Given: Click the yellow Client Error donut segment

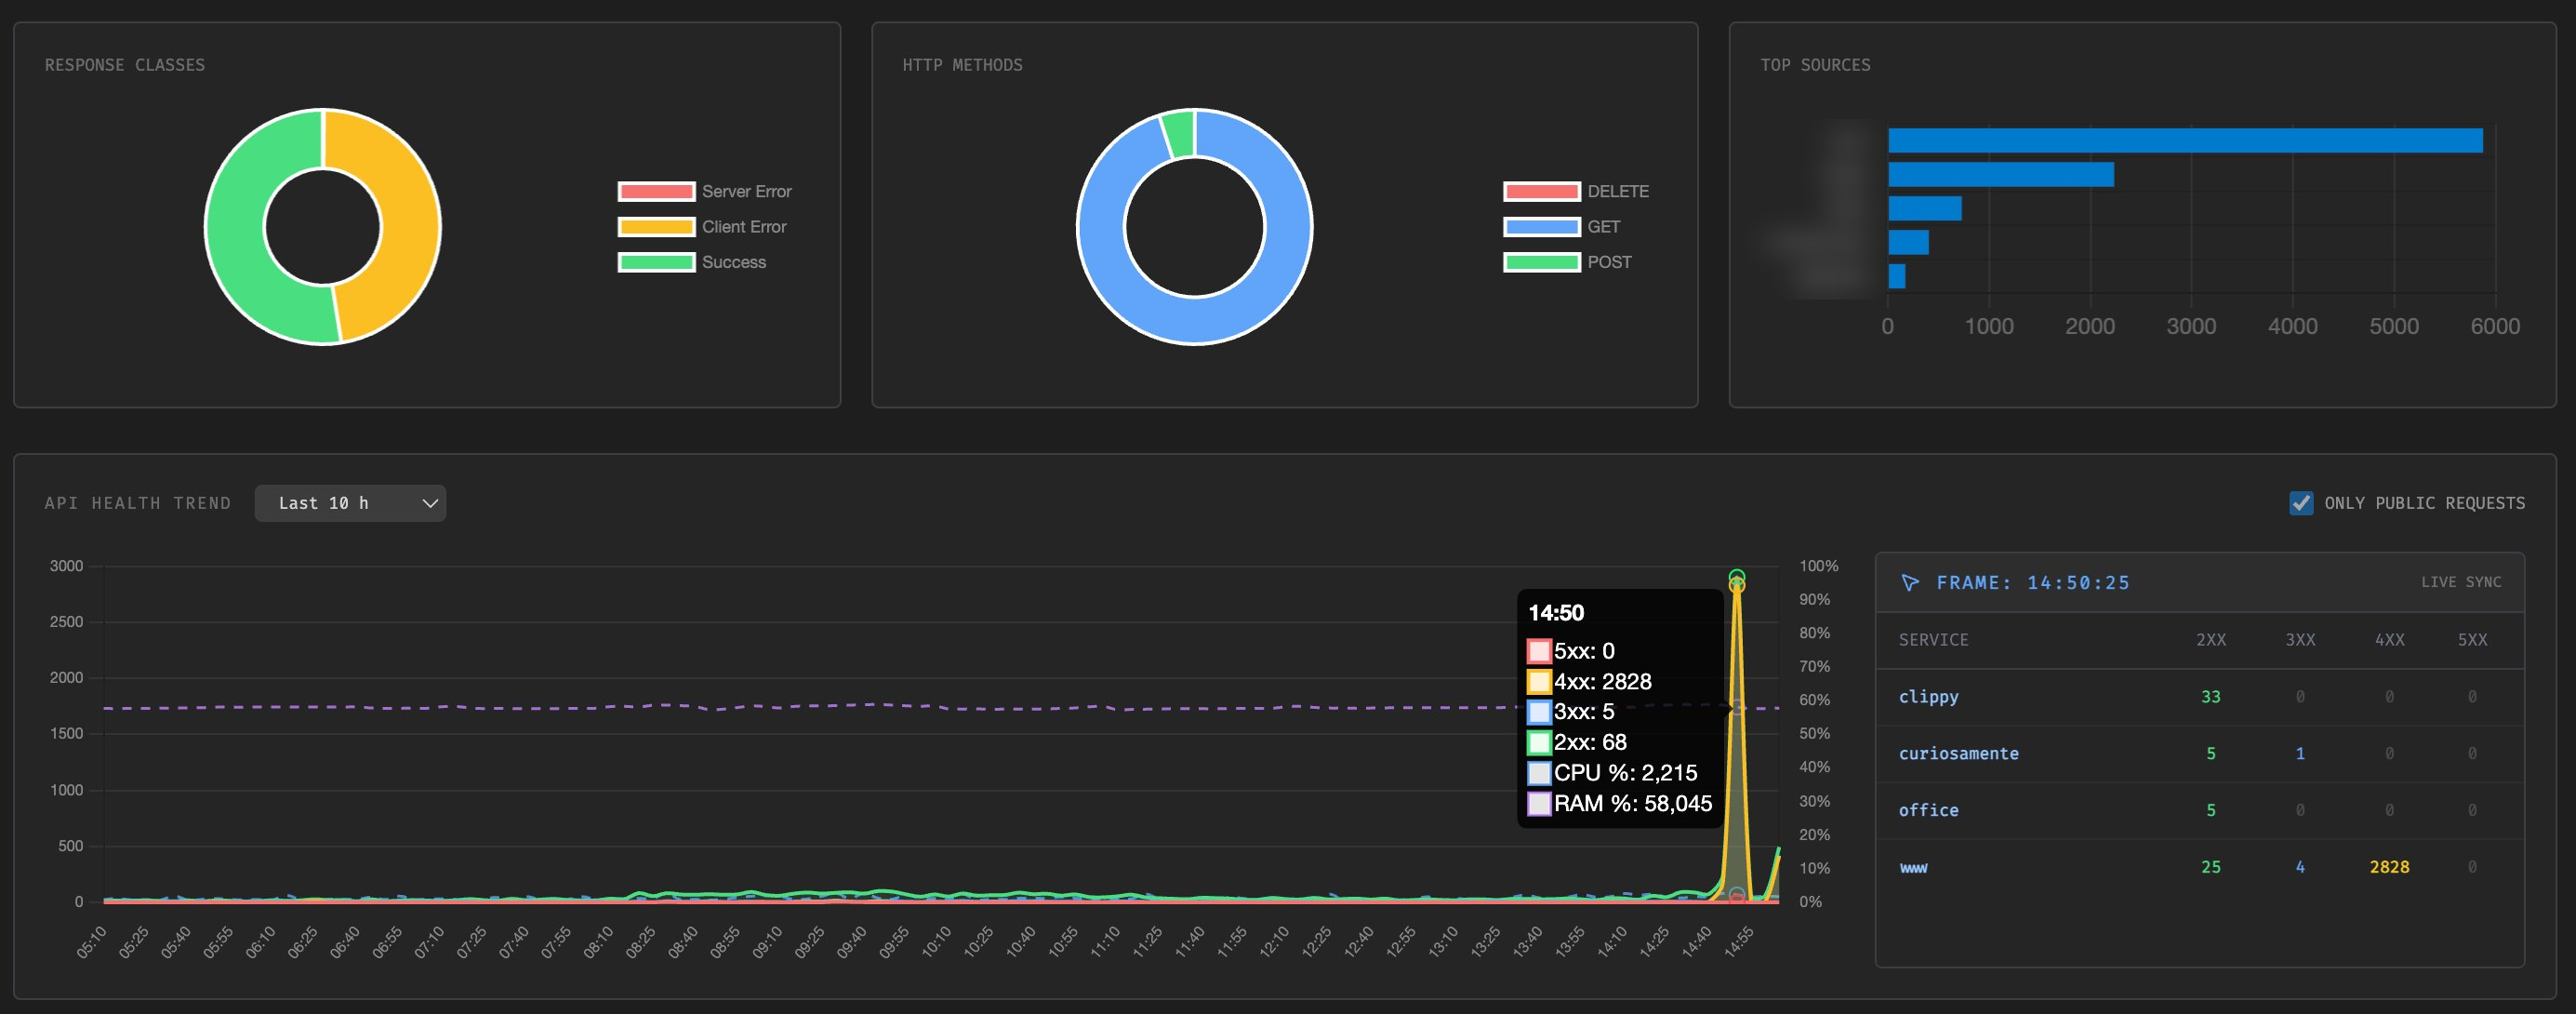Looking at the screenshot, I should [x=410, y=220].
